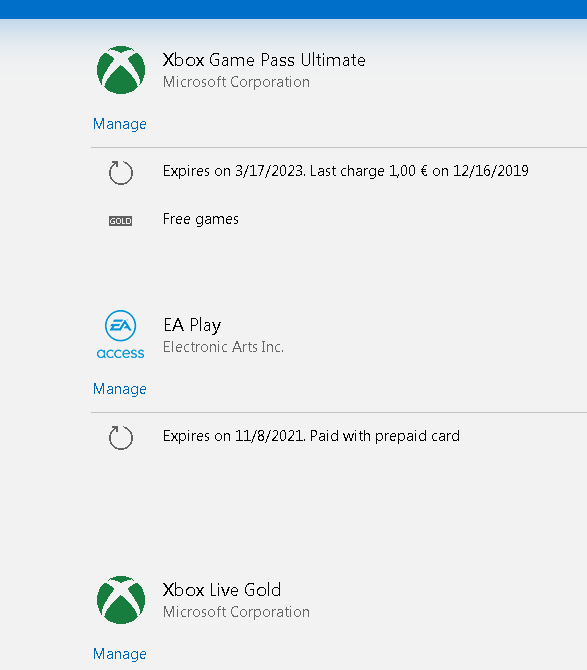Click the blue header bar at top
587x670 pixels.
pyautogui.click(x=294, y=9)
